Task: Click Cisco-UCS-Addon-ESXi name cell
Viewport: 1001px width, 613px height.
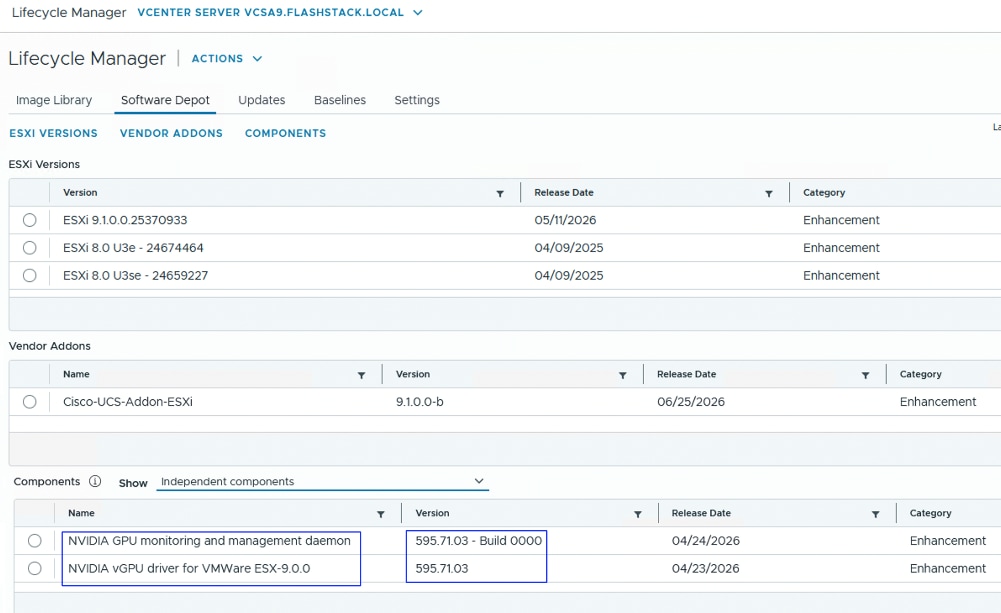Action: point(128,402)
